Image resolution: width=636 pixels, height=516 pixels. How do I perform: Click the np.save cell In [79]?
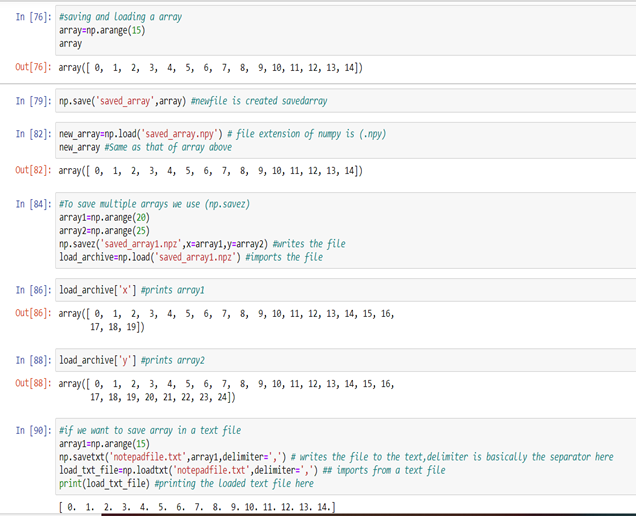346,101
